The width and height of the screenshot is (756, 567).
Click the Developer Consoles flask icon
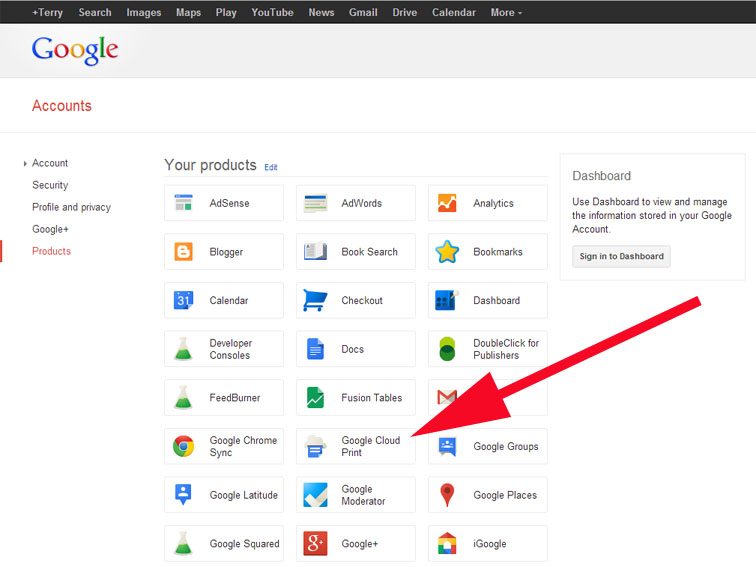click(x=183, y=349)
